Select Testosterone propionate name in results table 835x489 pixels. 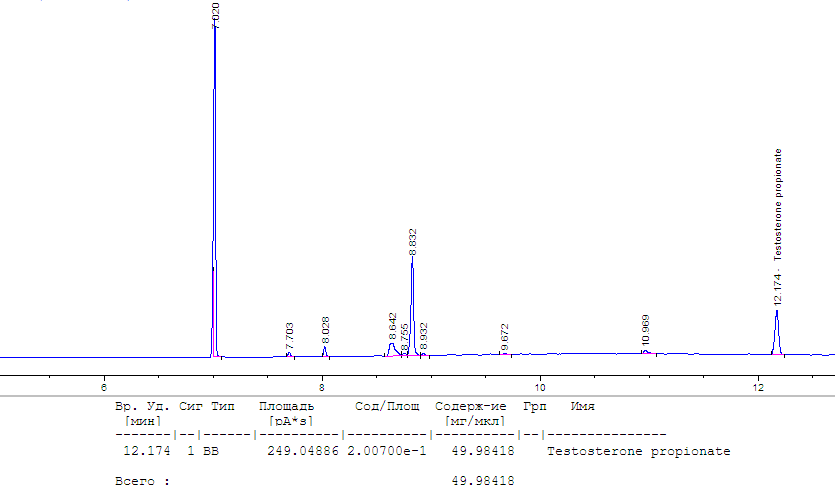[x=639, y=451]
